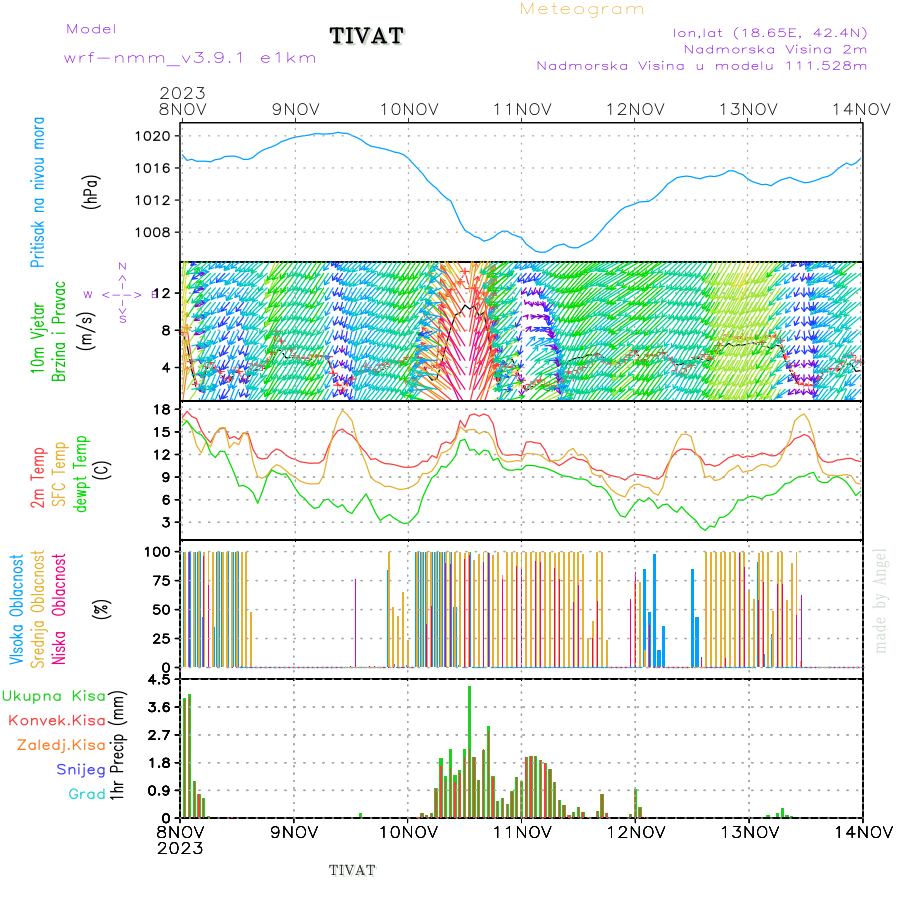Click the cyan Grad legend label
The image size is (900, 900).
click(x=87, y=794)
